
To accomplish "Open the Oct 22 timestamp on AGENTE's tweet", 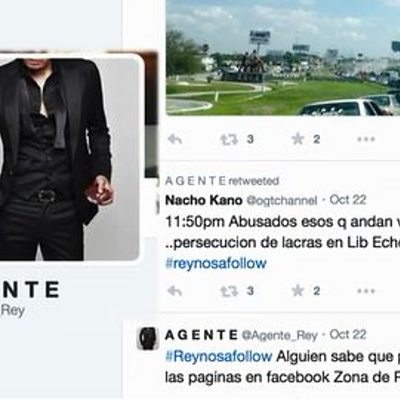I will [348, 334].
